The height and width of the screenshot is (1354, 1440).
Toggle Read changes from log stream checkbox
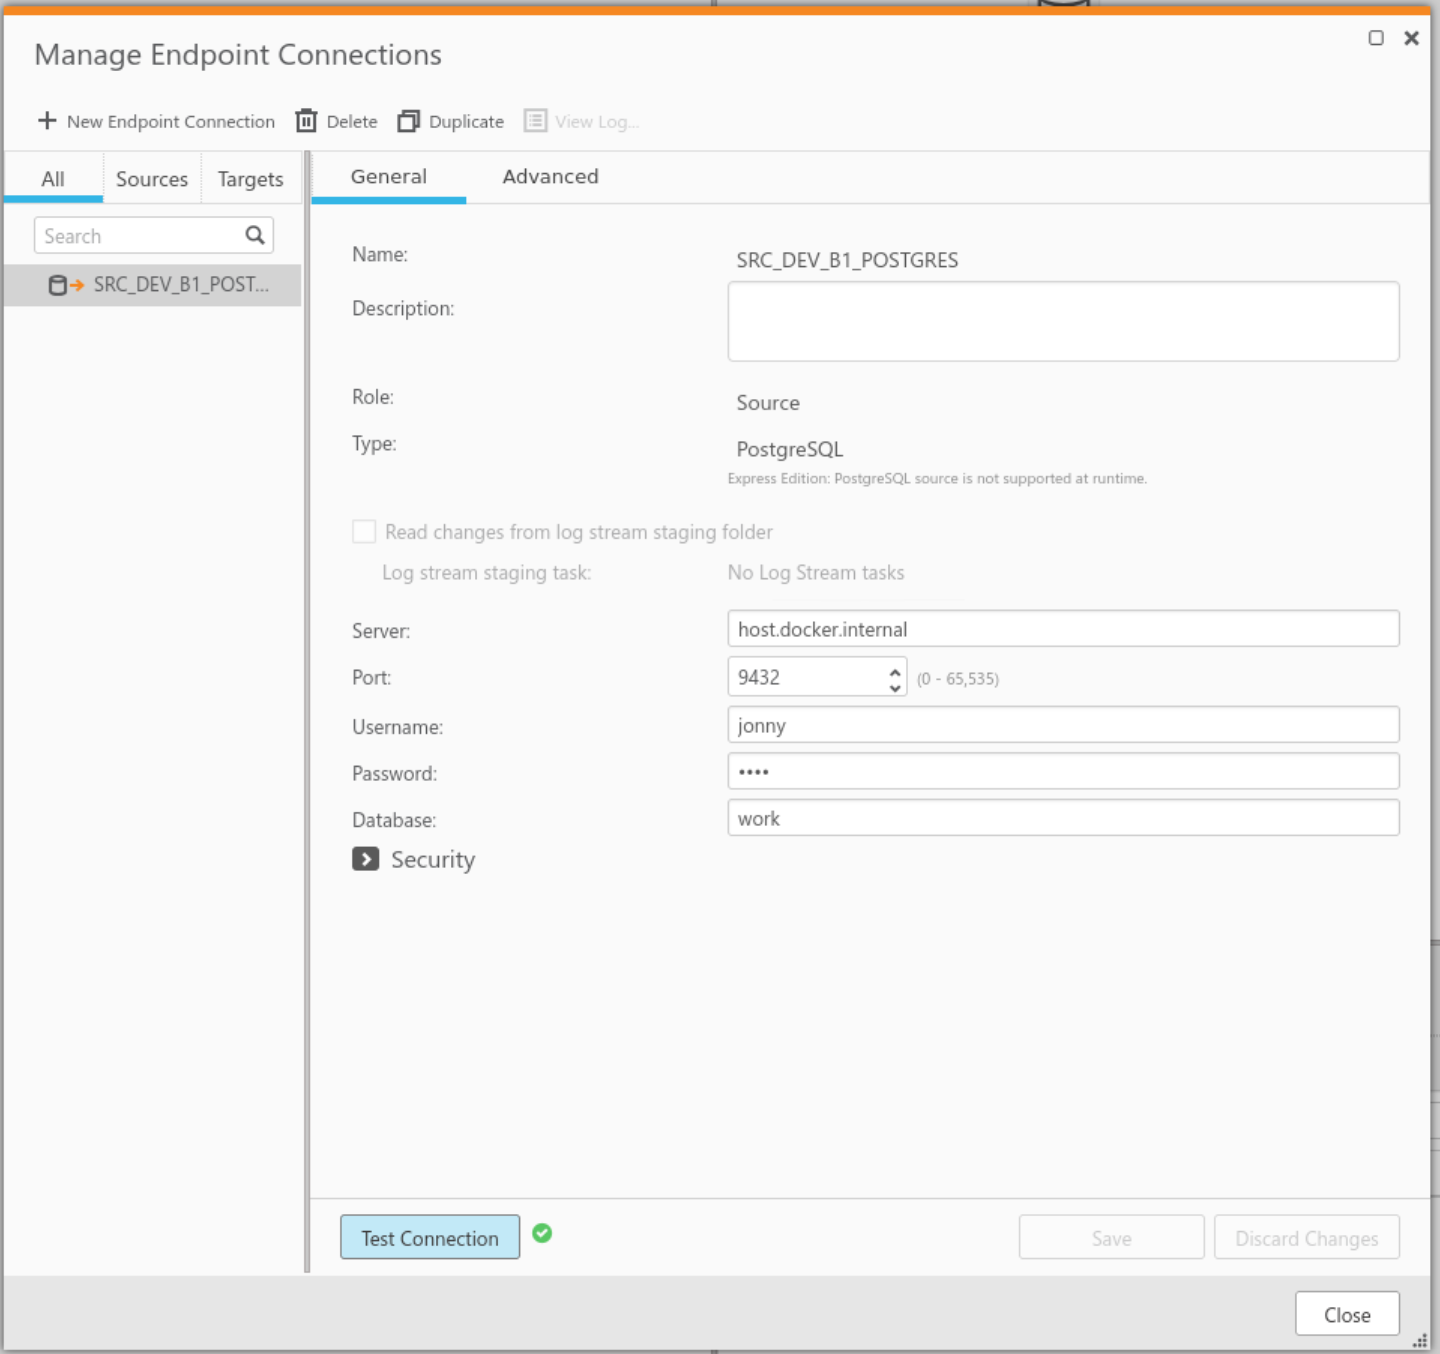click(364, 531)
